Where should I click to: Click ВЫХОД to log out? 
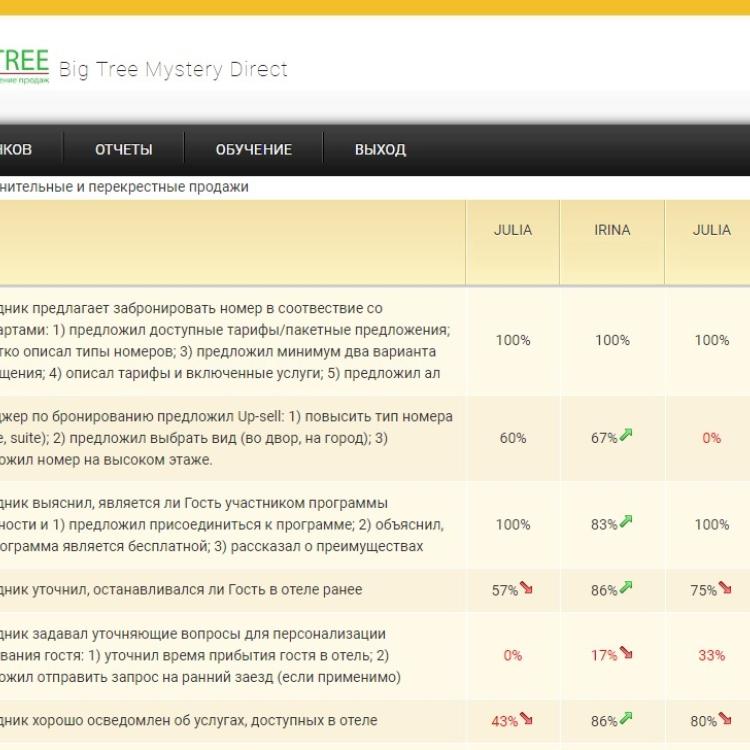[380, 150]
